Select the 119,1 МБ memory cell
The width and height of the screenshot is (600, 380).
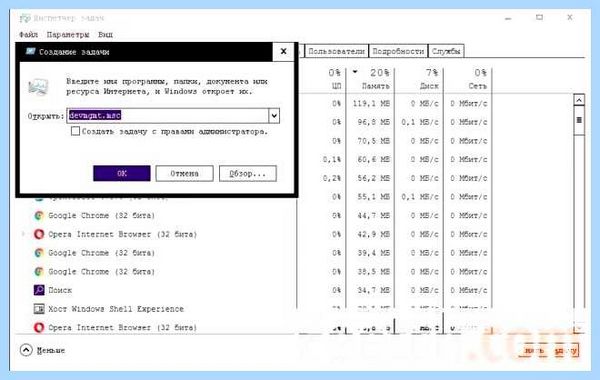tap(371, 103)
